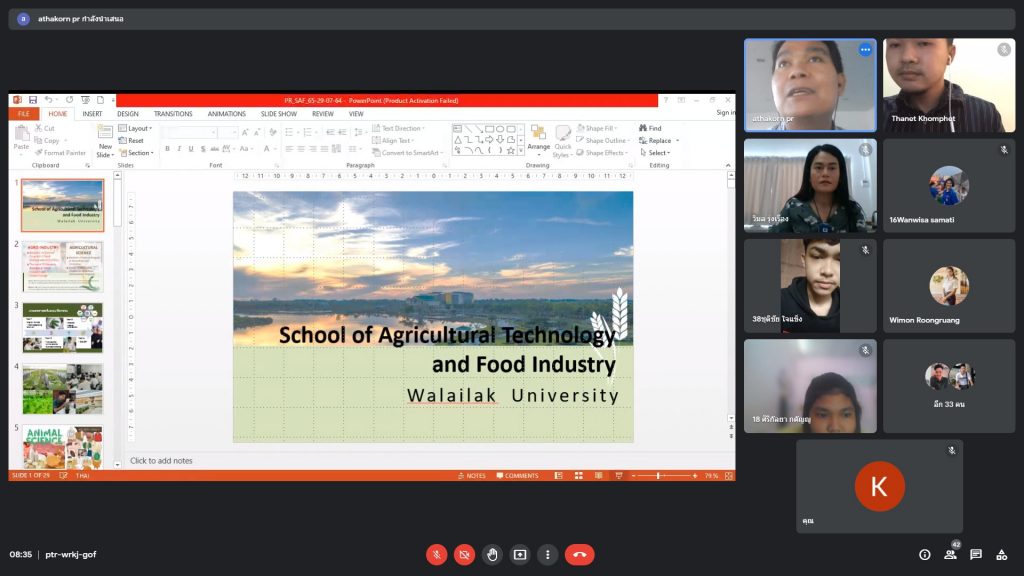
Task: Click the Present now screen-share icon
Action: coord(520,554)
